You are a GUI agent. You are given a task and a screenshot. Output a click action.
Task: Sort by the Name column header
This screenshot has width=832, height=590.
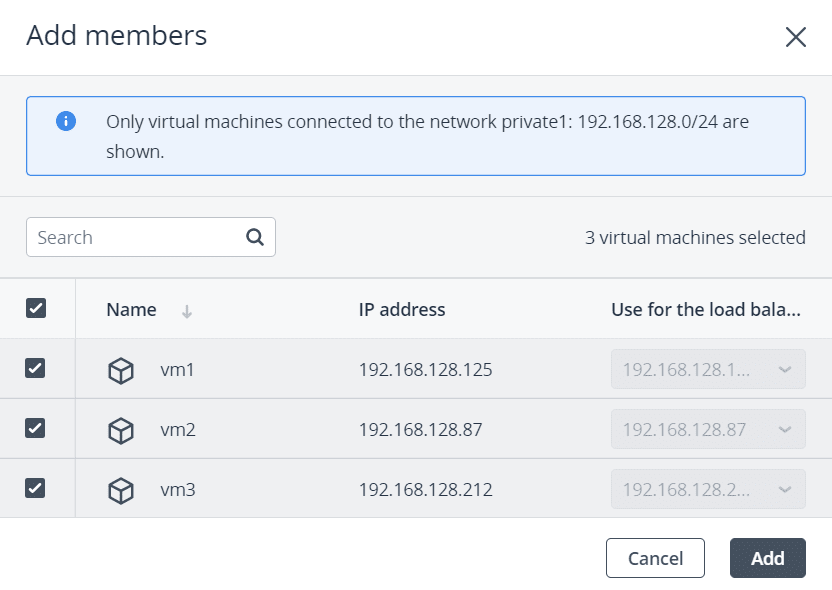click(131, 310)
